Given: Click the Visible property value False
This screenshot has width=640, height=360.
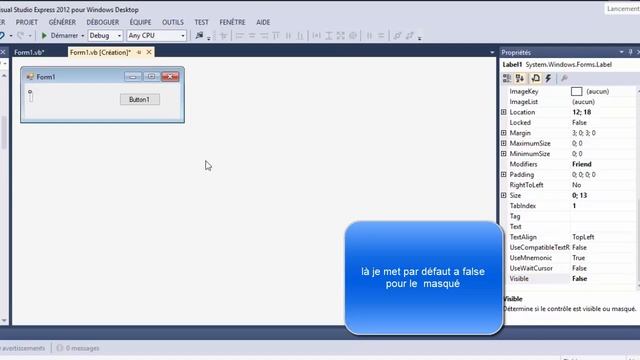Looking at the screenshot, I should pos(580,278).
